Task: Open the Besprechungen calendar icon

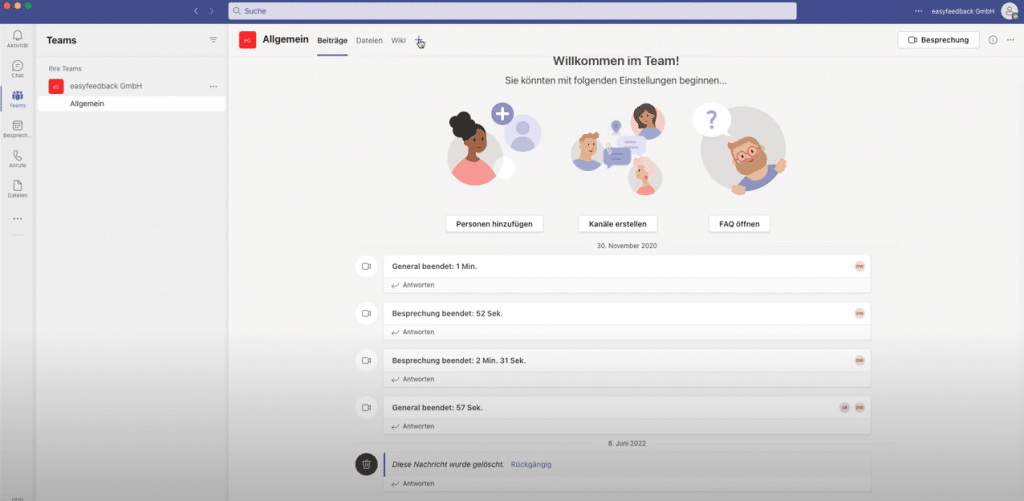Action: 18,129
